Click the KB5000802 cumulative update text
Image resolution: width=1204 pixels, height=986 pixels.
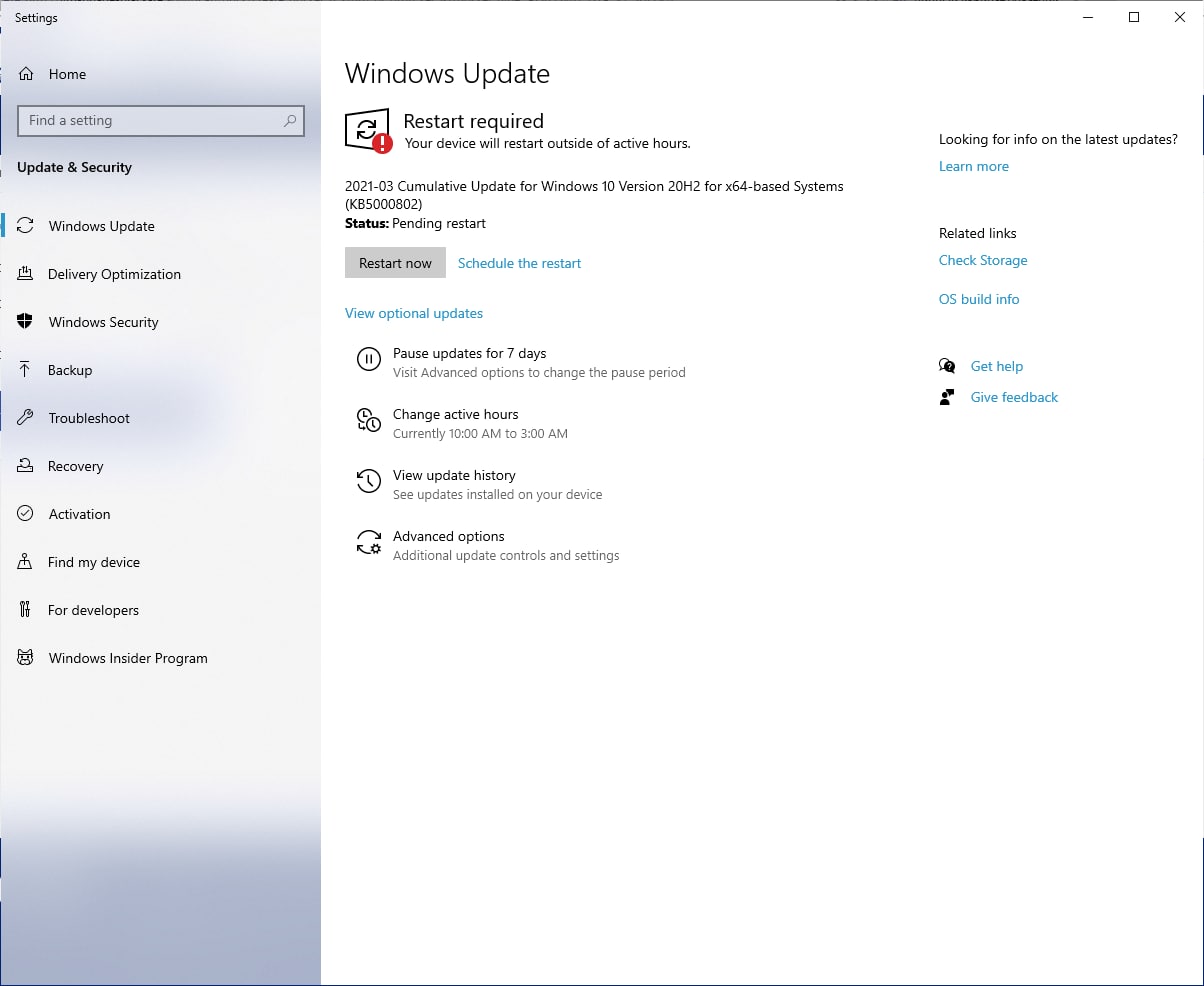tap(594, 195)
